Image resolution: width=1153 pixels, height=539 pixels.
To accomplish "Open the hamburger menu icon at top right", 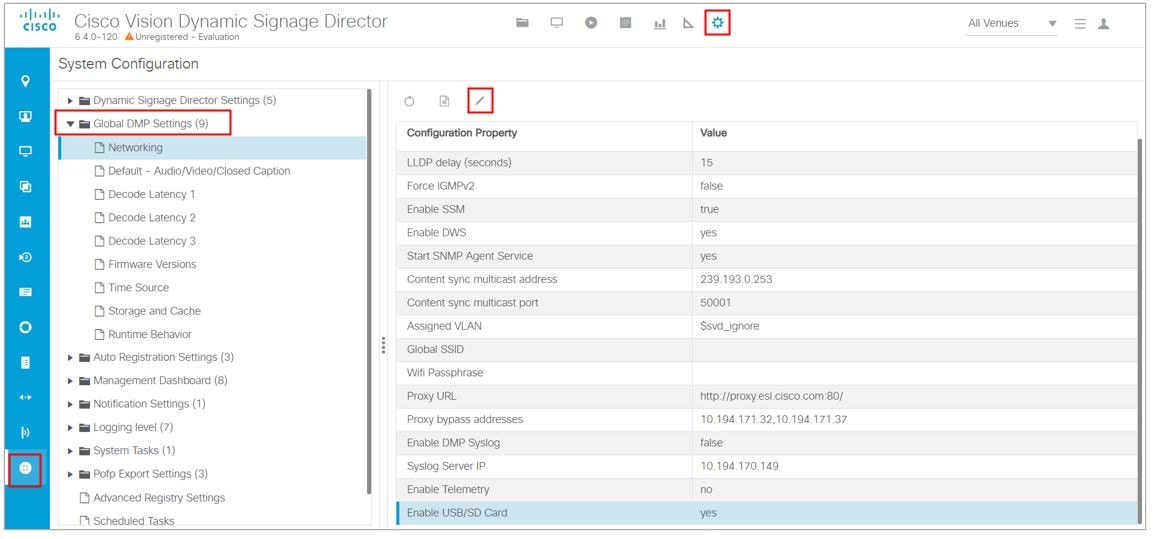I will click(1080, 24).
